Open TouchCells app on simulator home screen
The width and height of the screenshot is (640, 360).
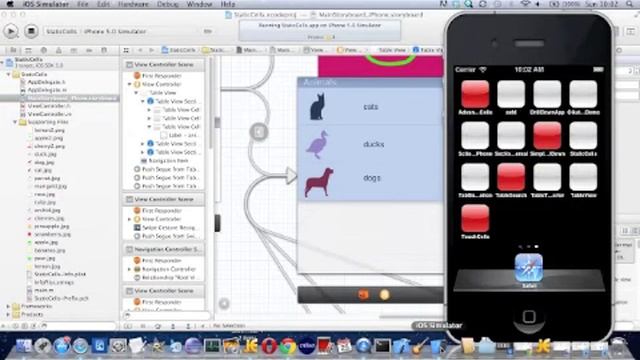click(x=475, y=221)
